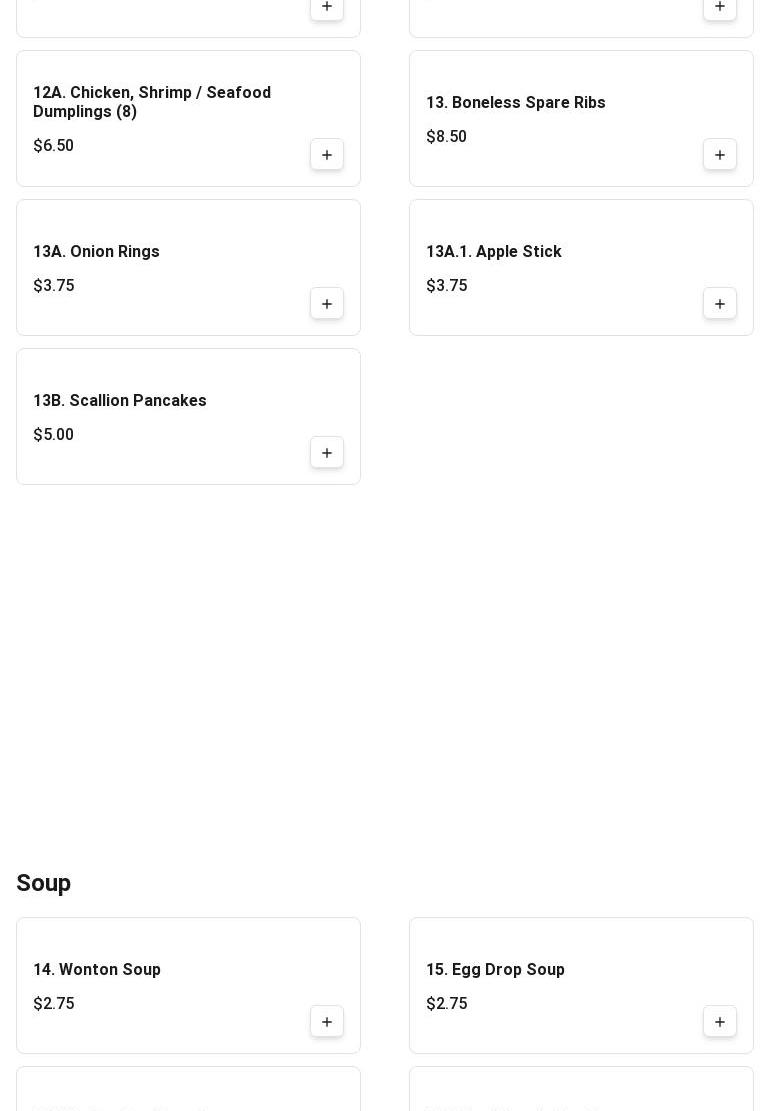Add Onion Rings using the plus icon
Screen dimensions: 770x1111
[x=327, y=304]
